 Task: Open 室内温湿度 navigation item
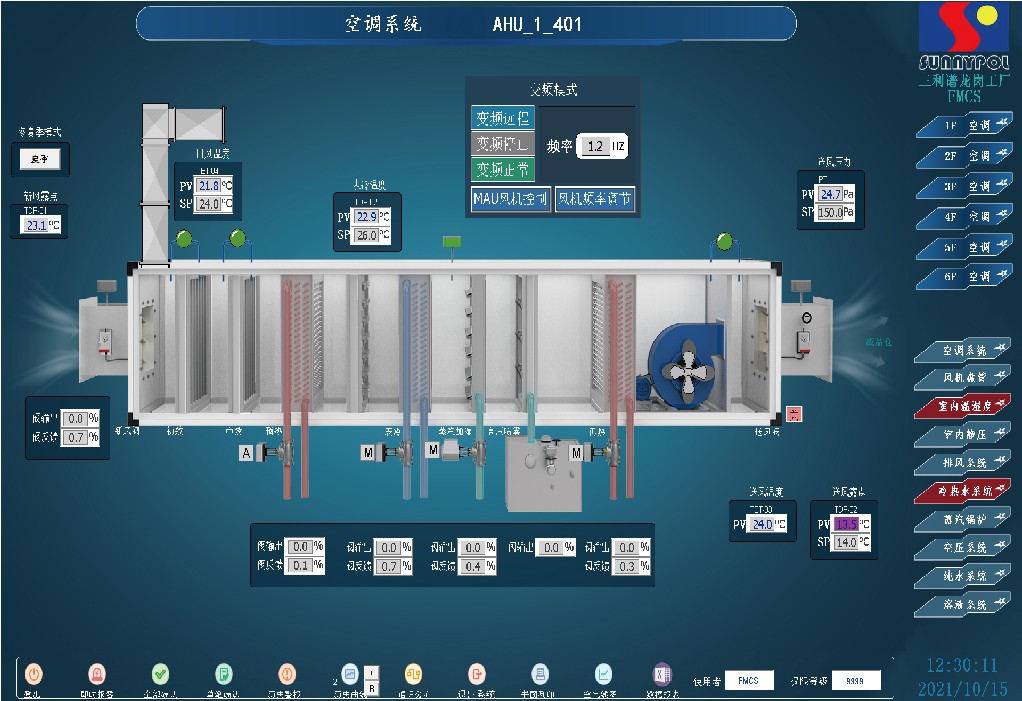pyautogui.click(x=964, y=406)
